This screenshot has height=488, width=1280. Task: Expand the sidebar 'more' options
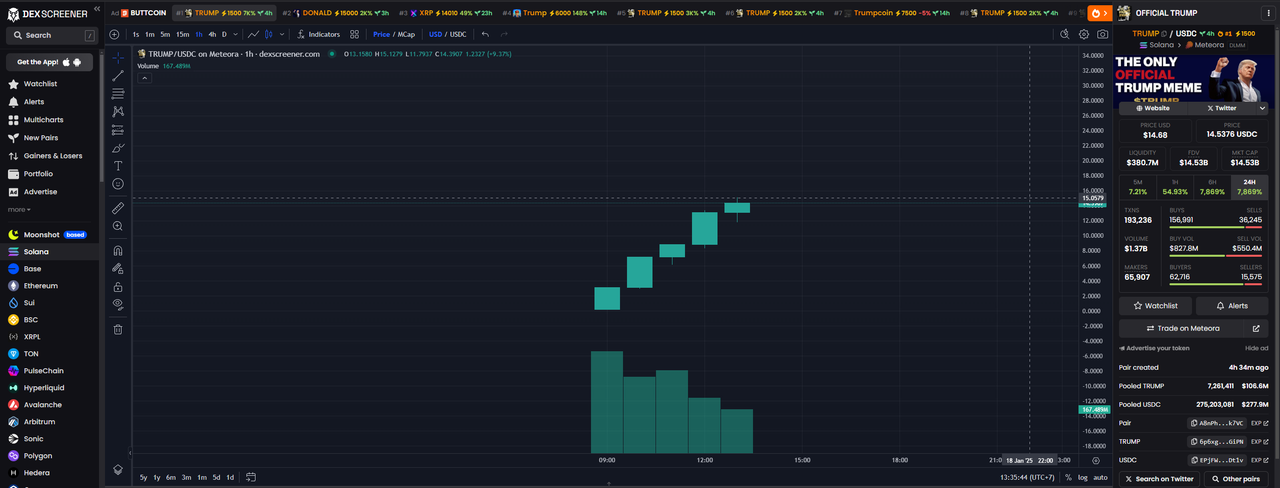tap(17, 210)
